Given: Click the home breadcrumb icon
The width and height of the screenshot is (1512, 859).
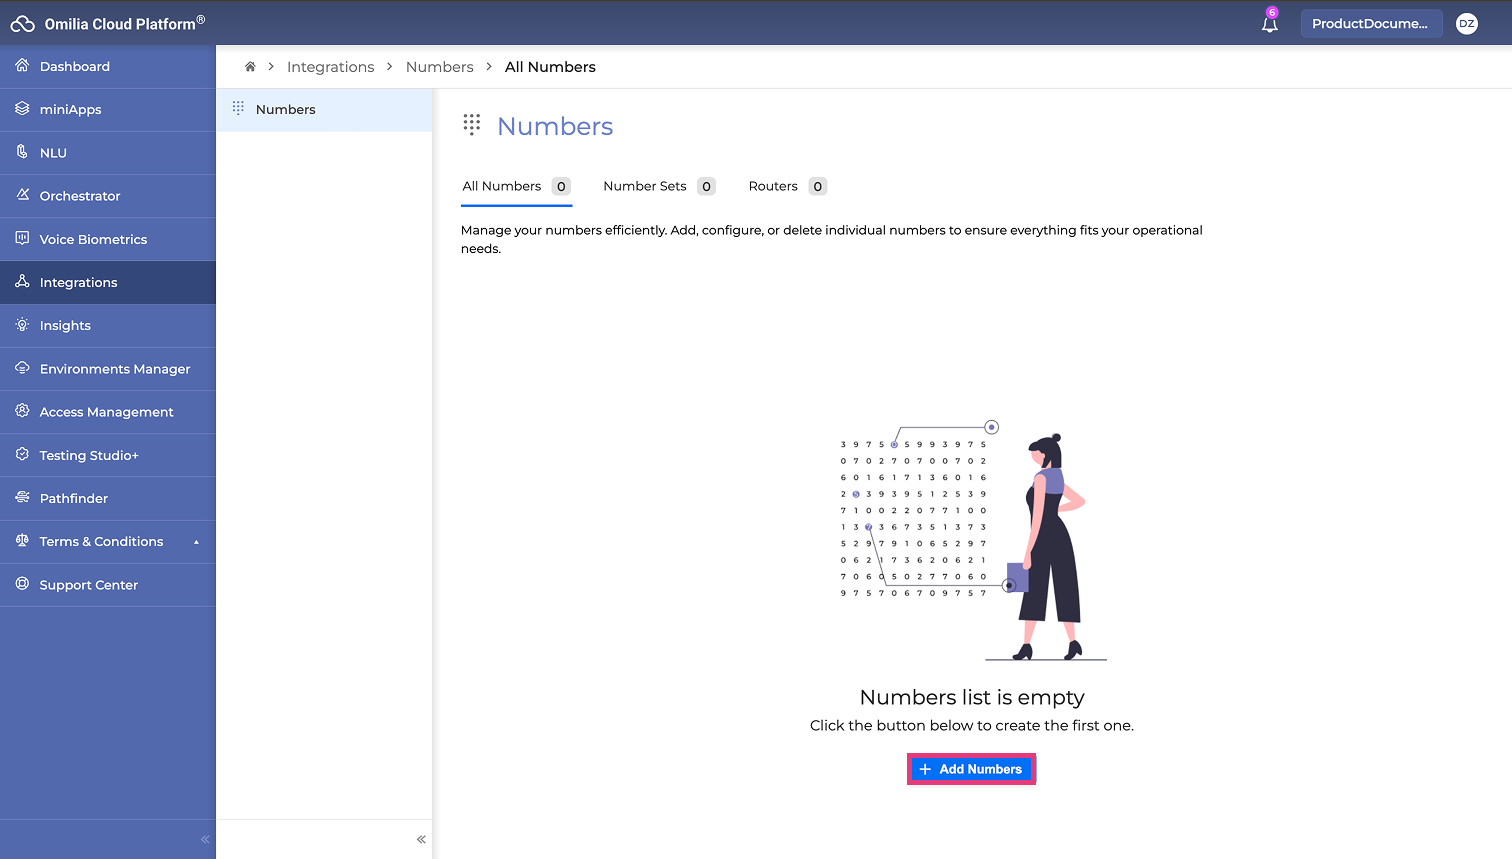Looking at the screenshot, I should pyautogui.click(x=250, y=67).
